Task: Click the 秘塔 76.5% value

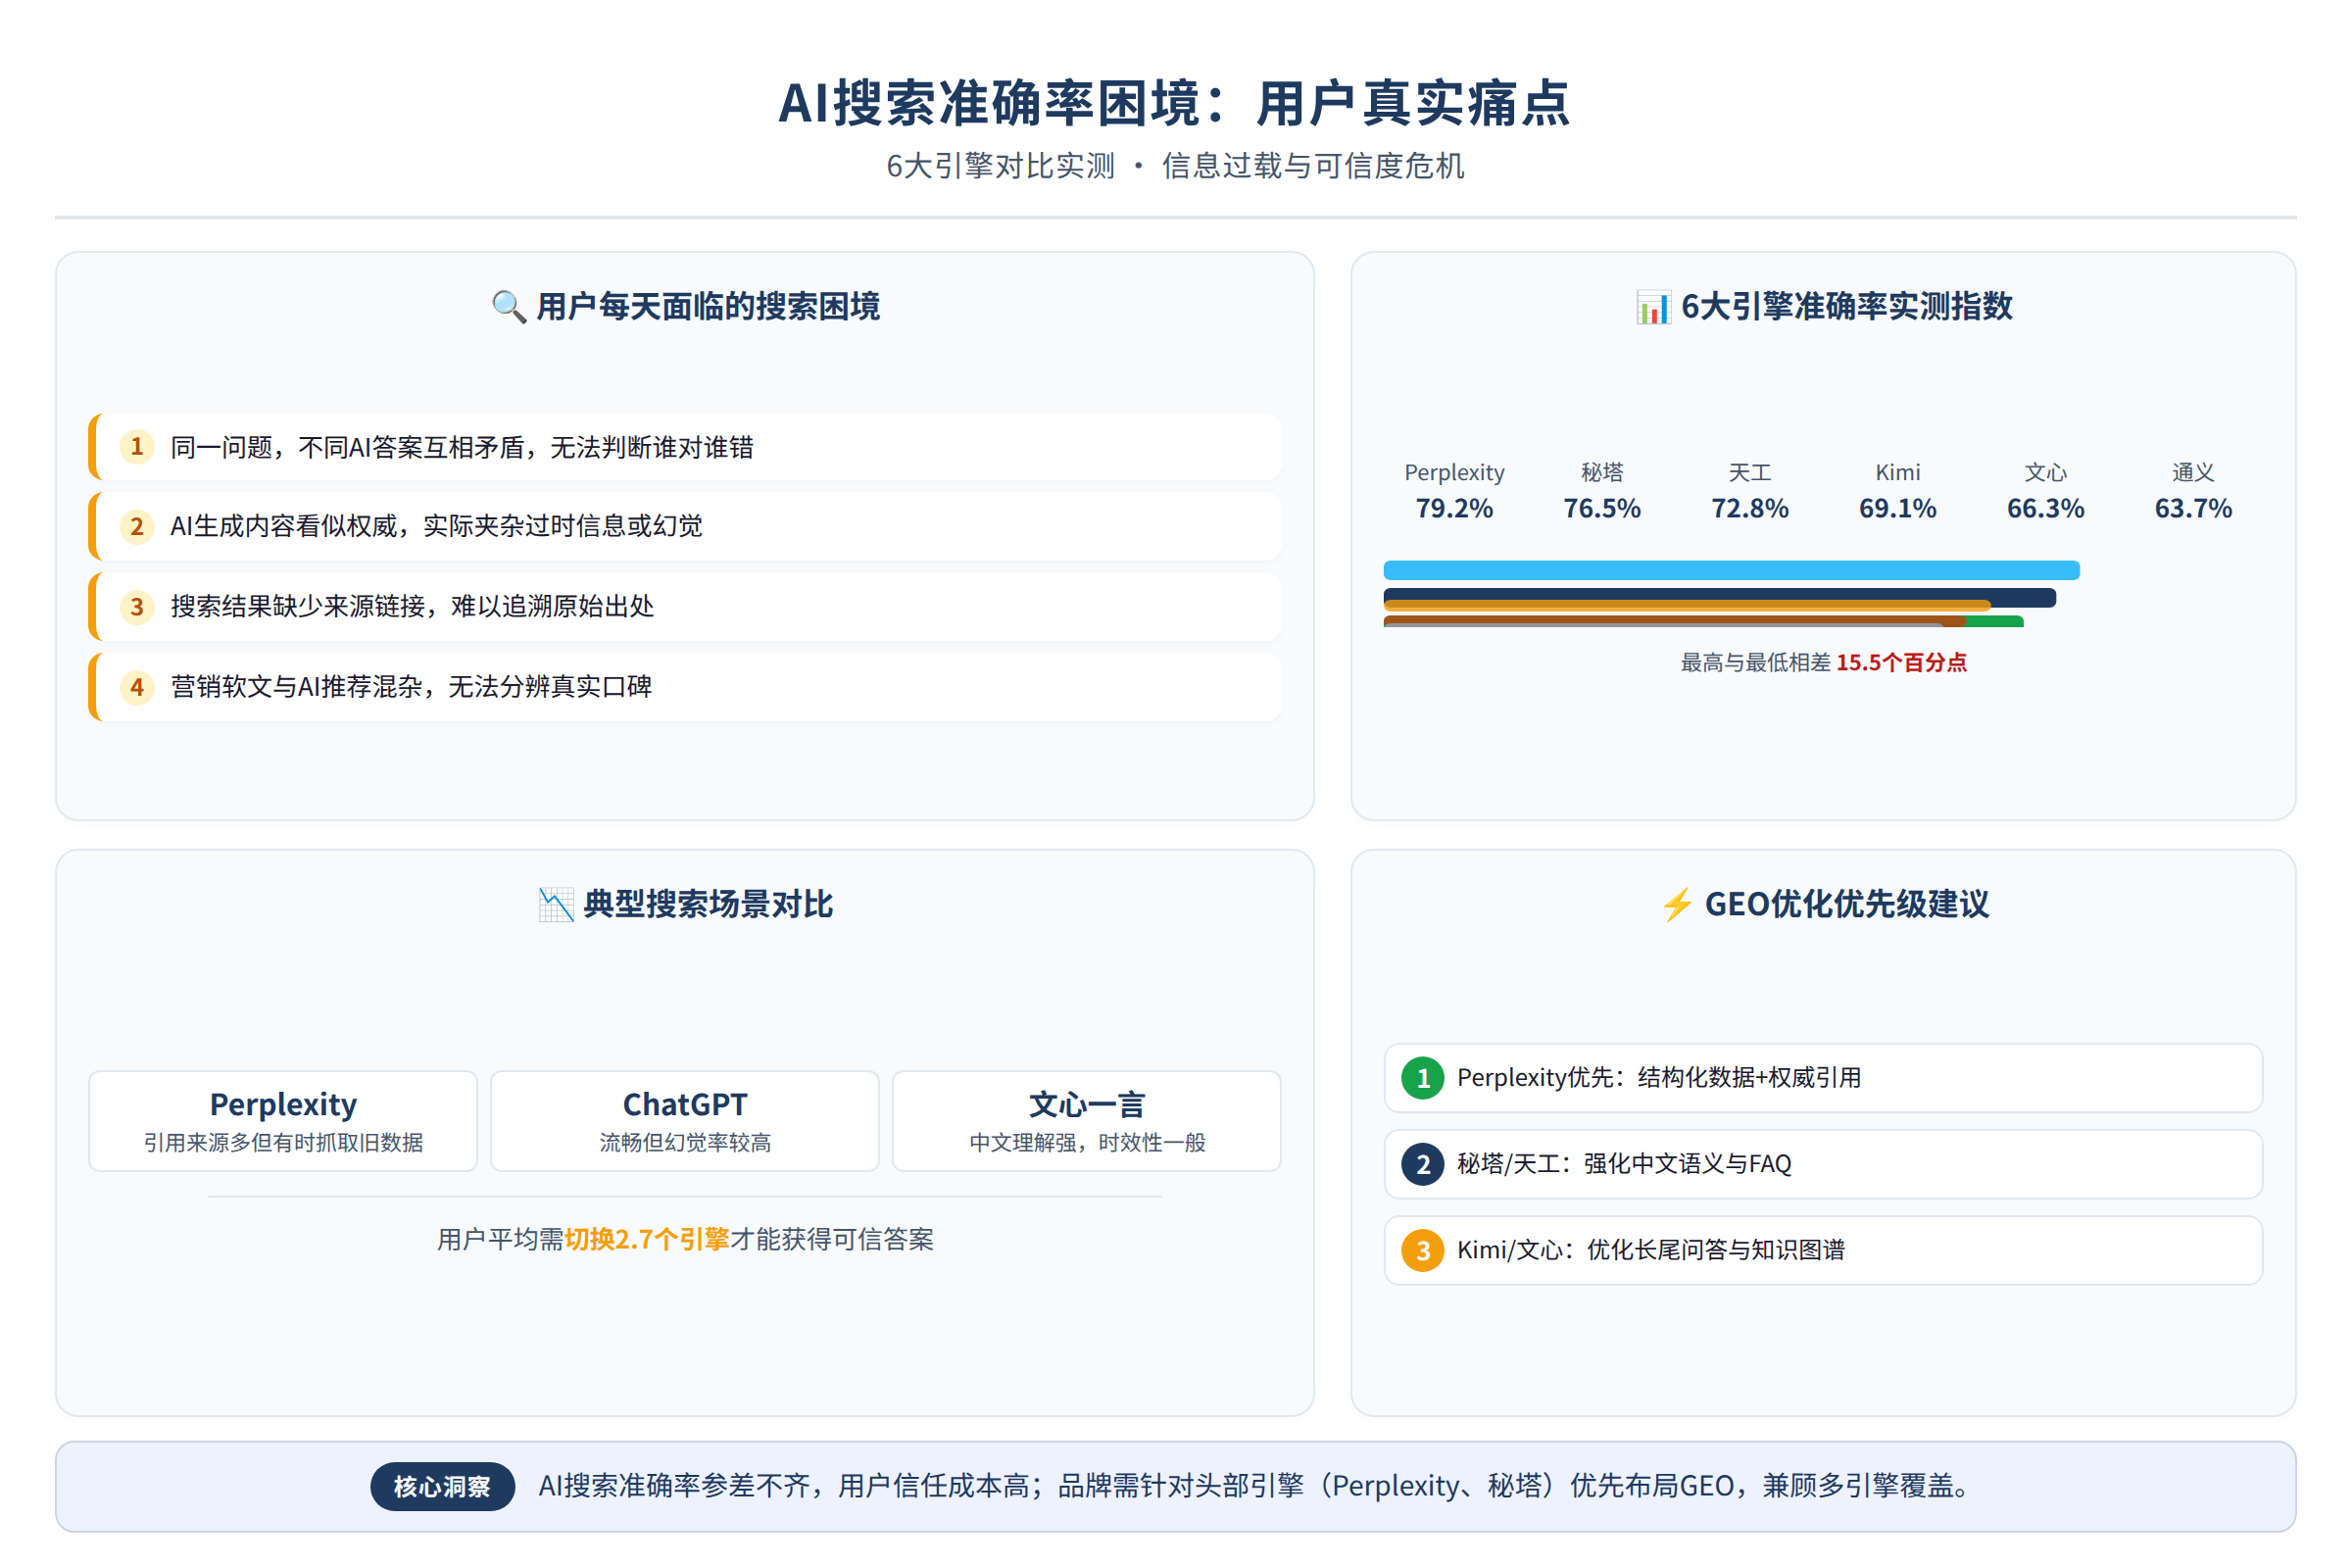Action: [x=1602, y=509]
